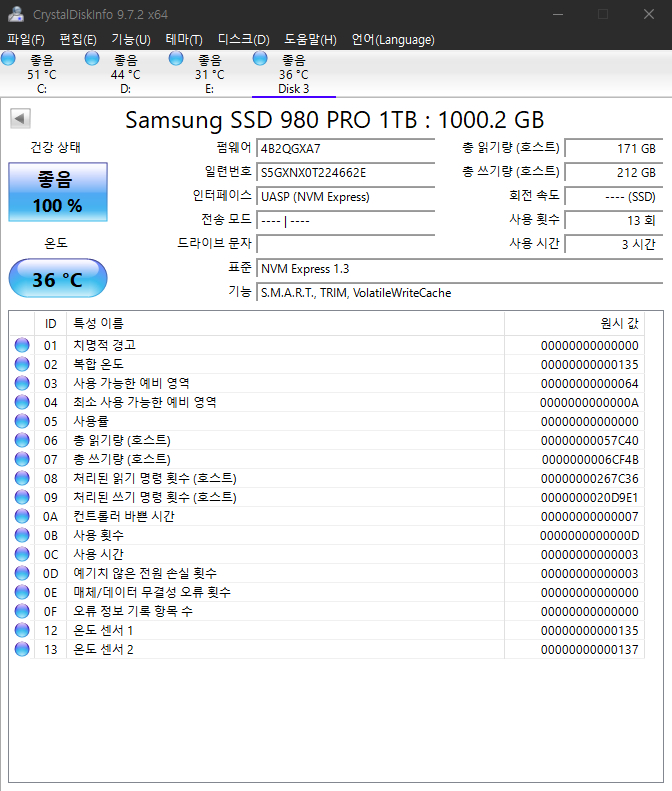Image resolution: width=672 pixels, height=791 pixels.
Task: Open the 기능(U) menu
Action: (131, 39)
